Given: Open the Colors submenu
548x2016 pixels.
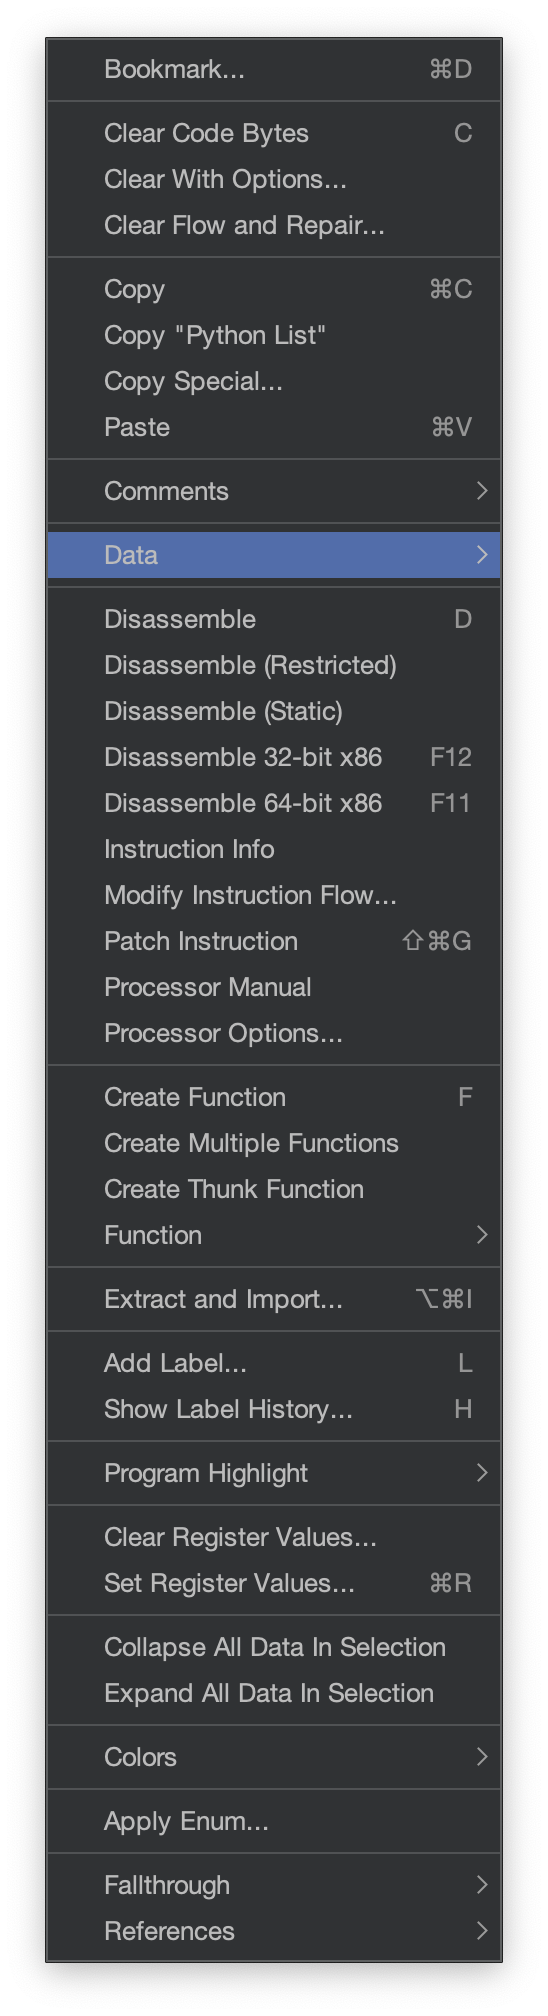Looking at the screenshot, I should pyautogui.click(x=274, y=1757).
